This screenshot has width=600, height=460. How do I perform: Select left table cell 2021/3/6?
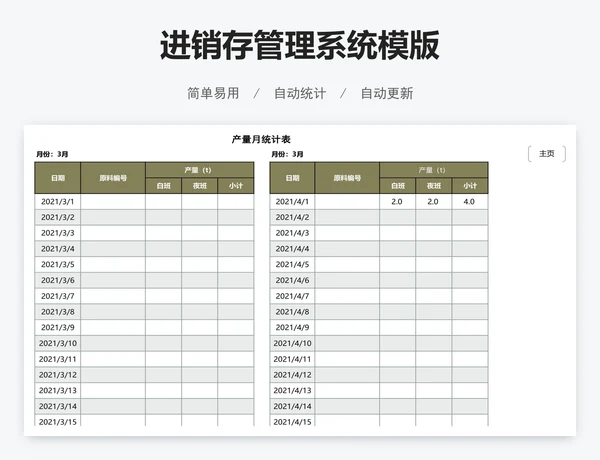pyautogui.click(x=58, y=280)
